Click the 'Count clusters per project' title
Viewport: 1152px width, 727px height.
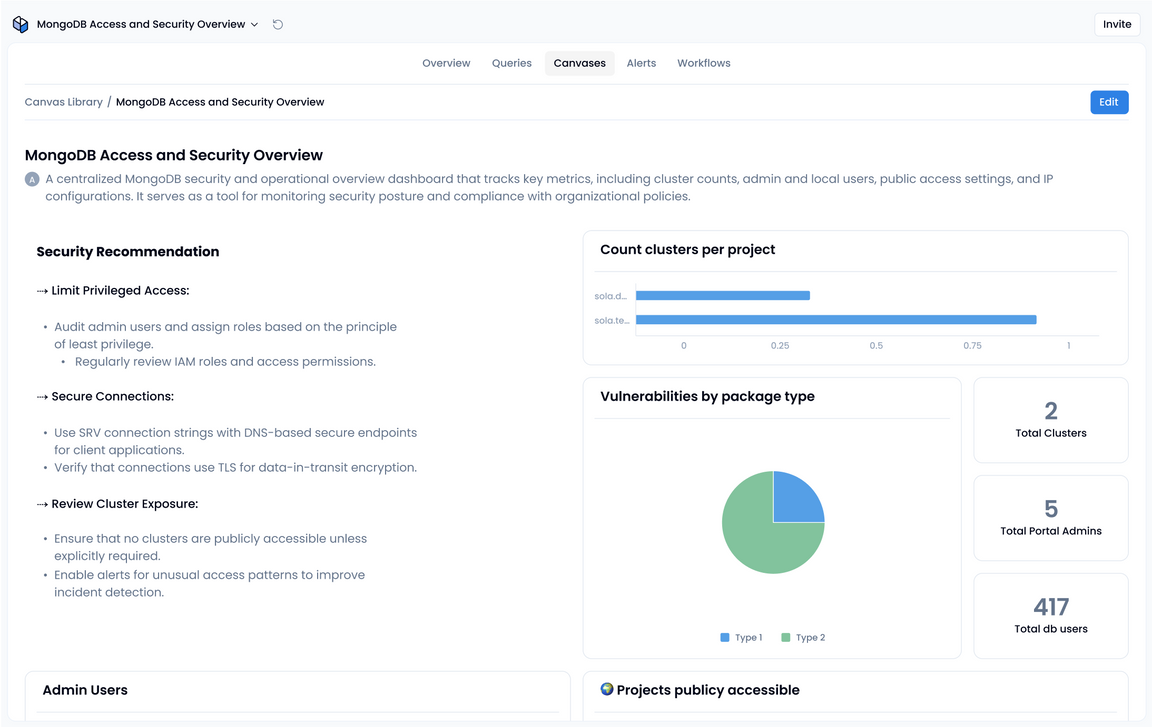[688, 250]
